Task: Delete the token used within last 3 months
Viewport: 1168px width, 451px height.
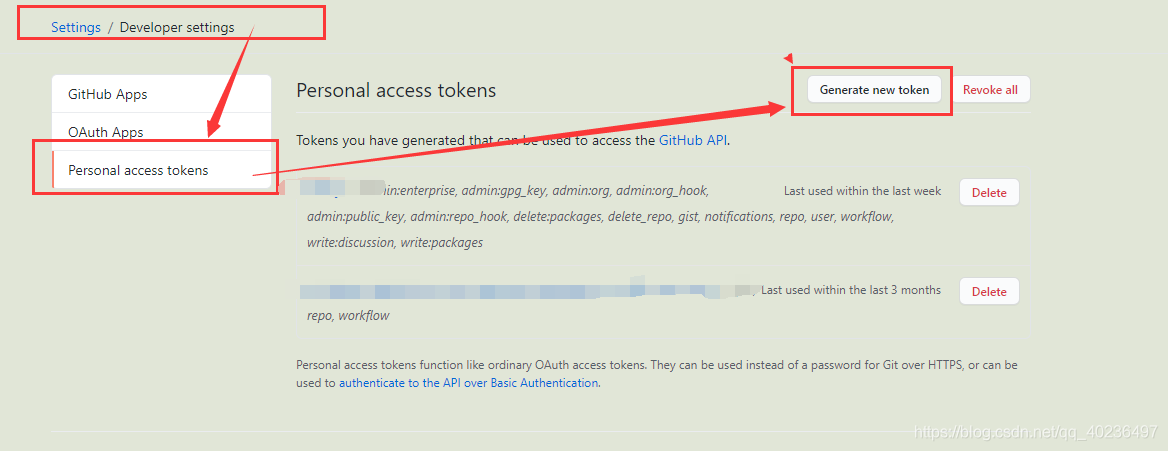Action: 989,291
